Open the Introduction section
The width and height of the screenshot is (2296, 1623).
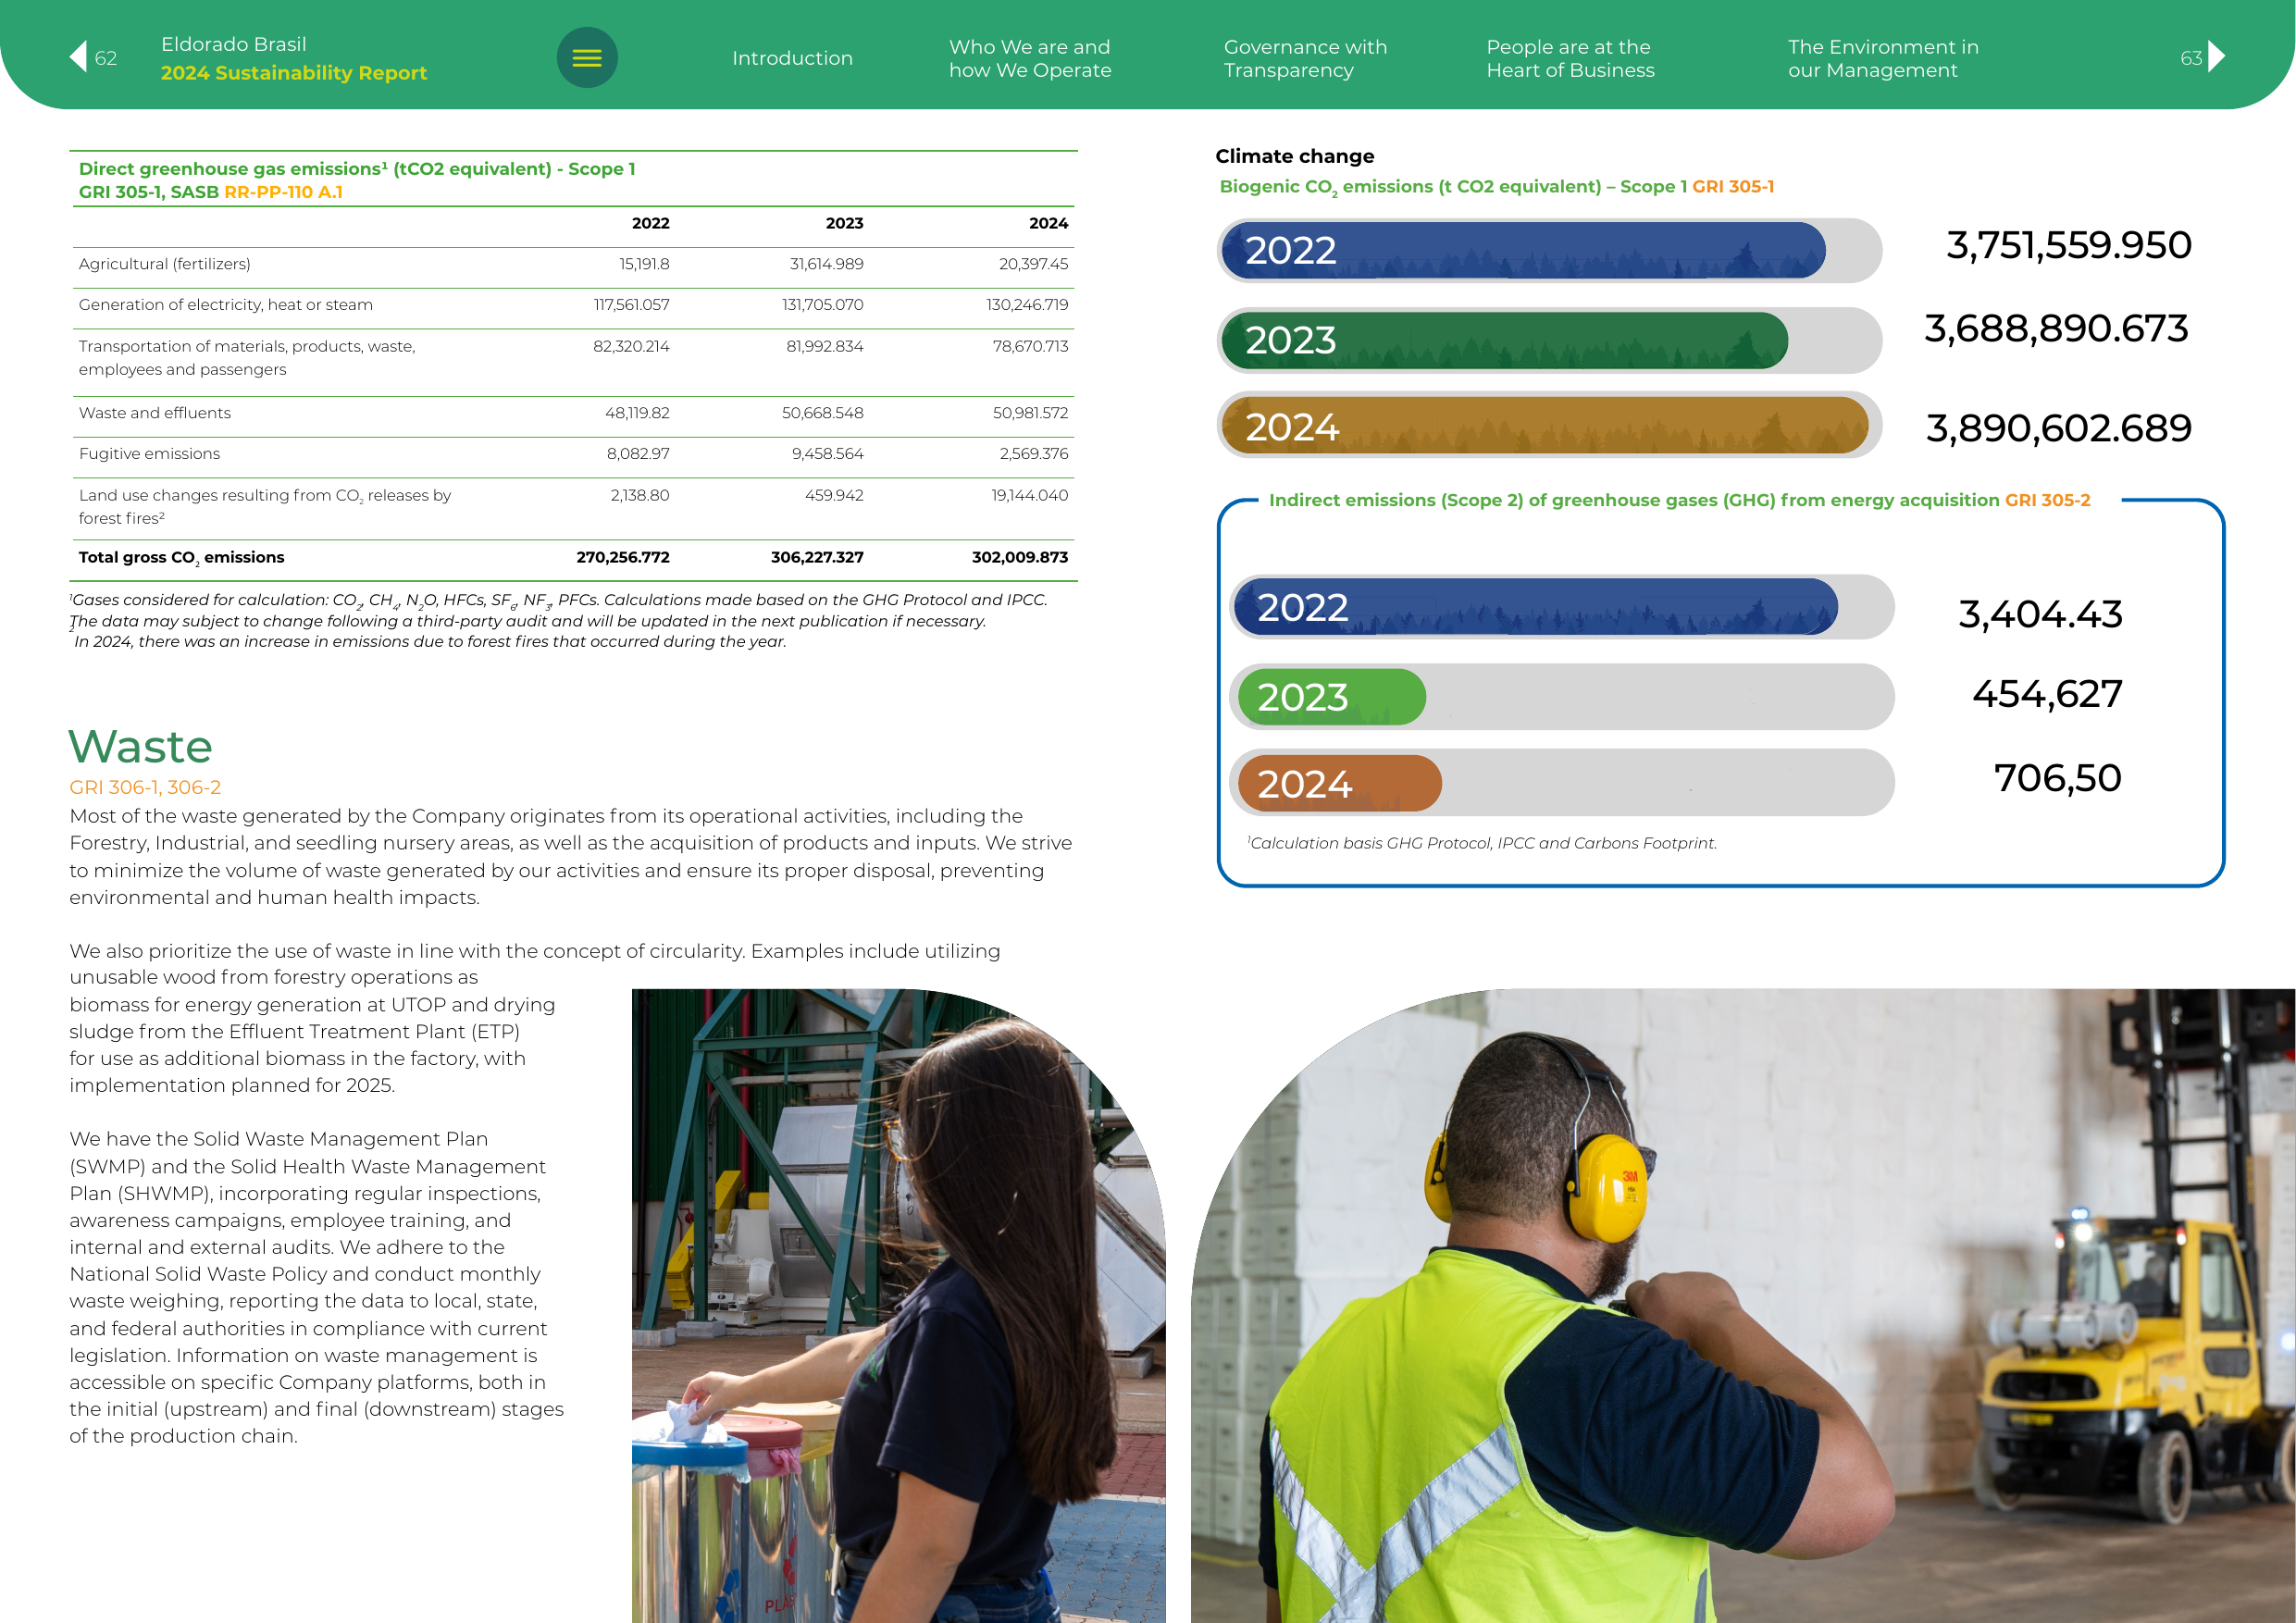[792, 58]
